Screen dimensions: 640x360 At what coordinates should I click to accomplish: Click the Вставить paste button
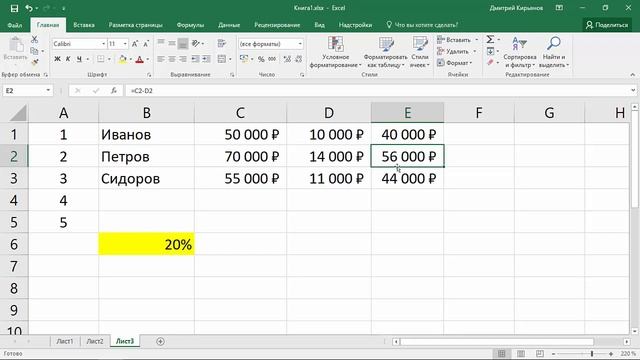click(15, 49)
